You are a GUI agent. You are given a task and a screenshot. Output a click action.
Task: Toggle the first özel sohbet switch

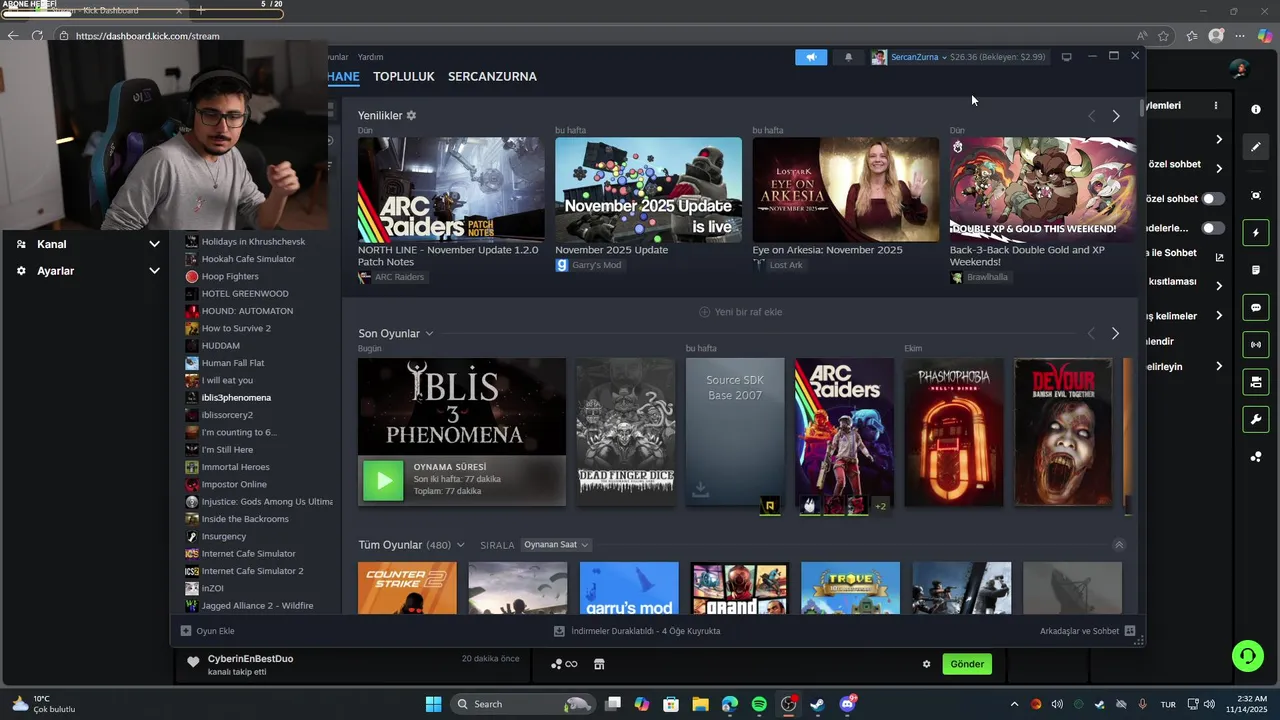click(x=1213, y=199)
